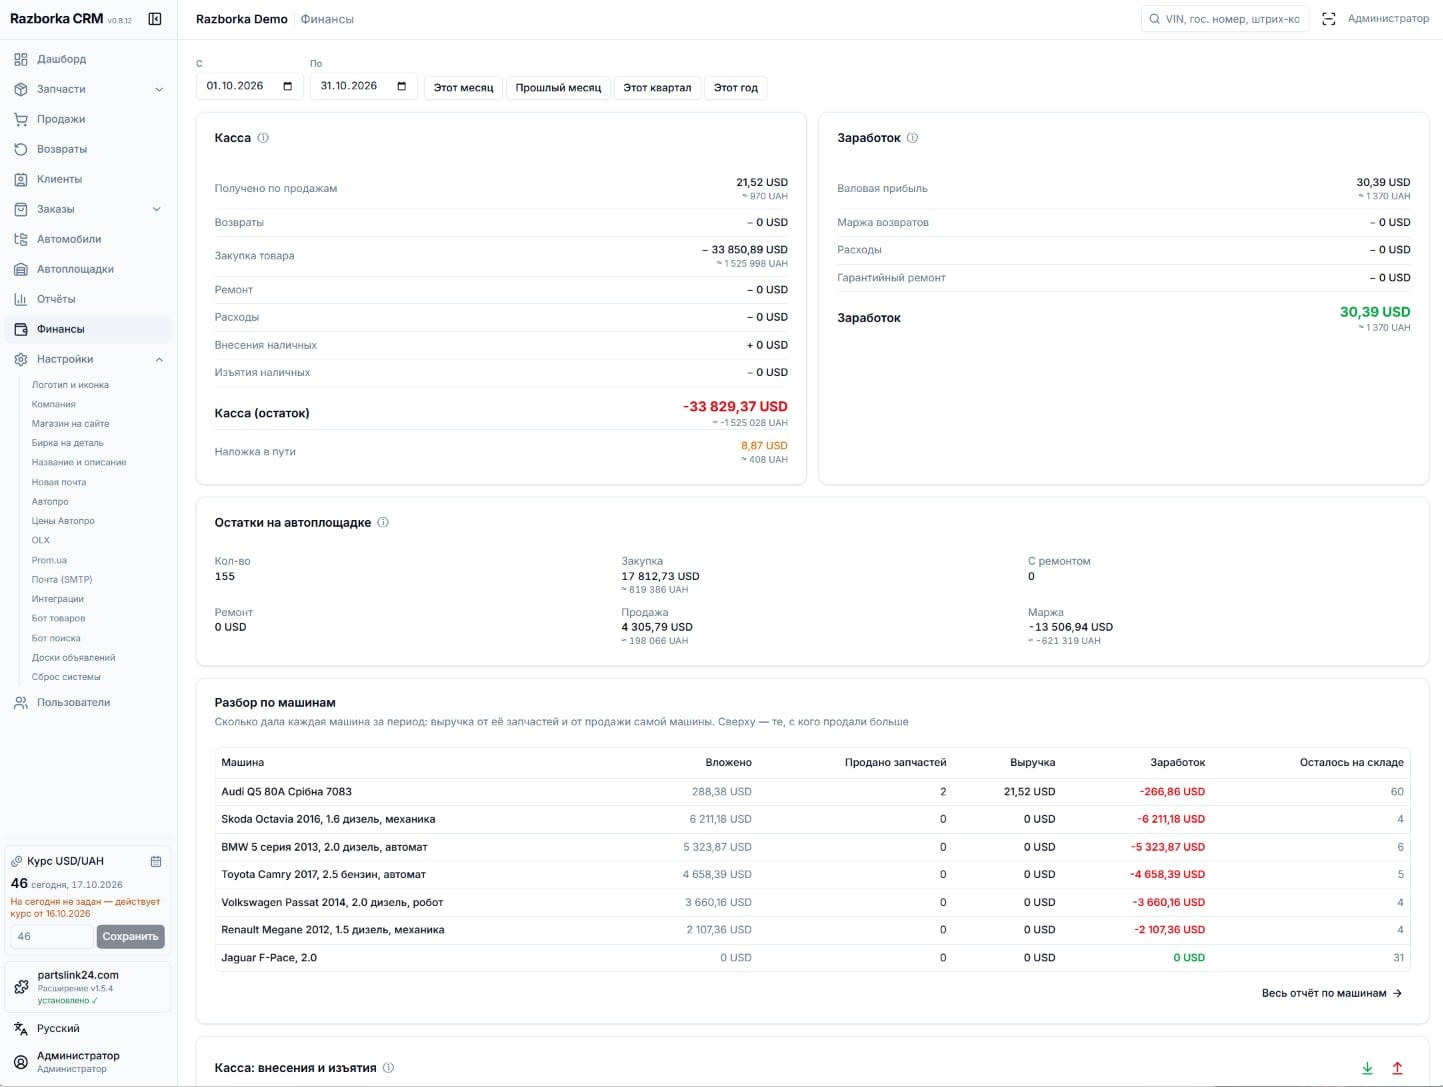The height and width of the screenshot is (1087, 1443).
Task: Select Этот год period
Action: 735,88
